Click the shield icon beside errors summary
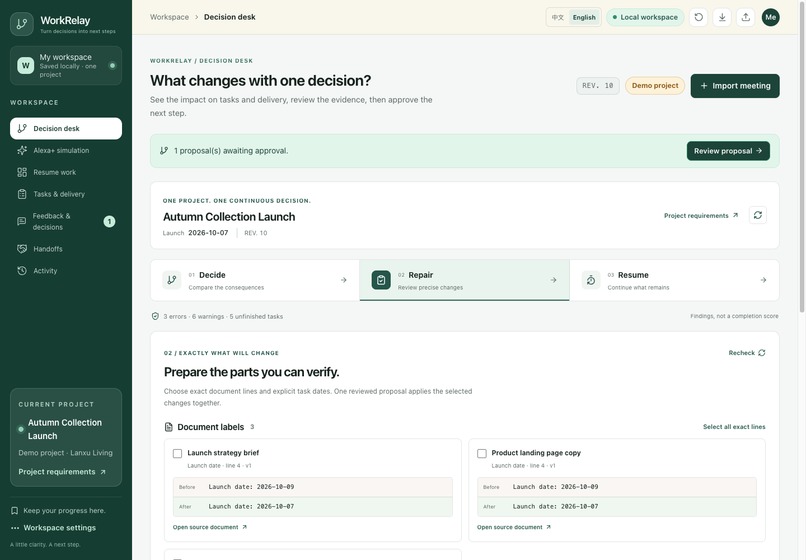This screenshot has height=560, width=806. pyautogui.click(x=155, y=316)
